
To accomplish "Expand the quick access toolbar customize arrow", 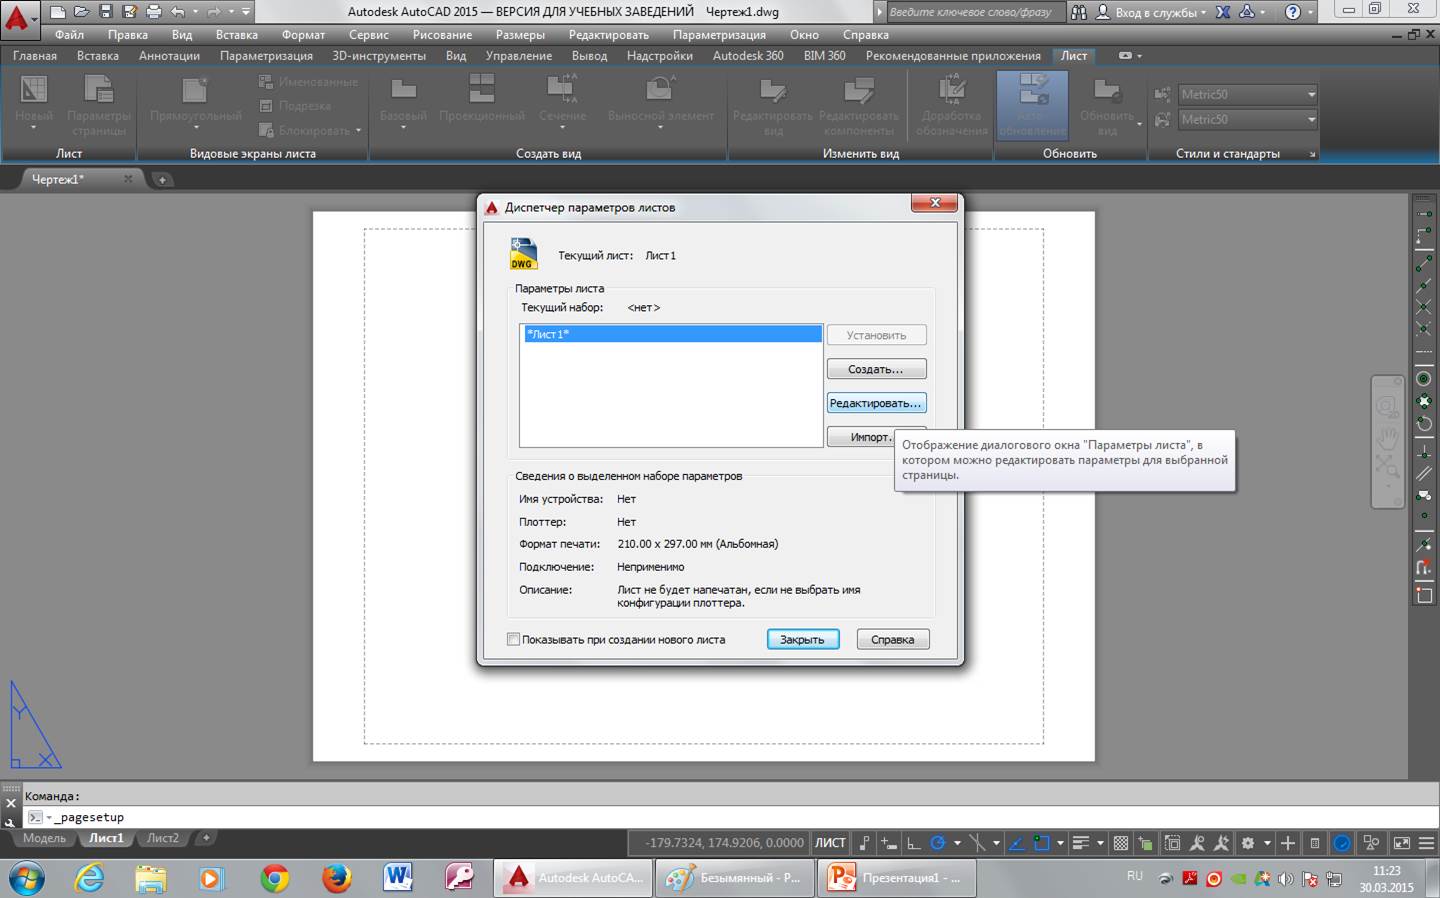I will pyautogui.click(x=246, y=12).
